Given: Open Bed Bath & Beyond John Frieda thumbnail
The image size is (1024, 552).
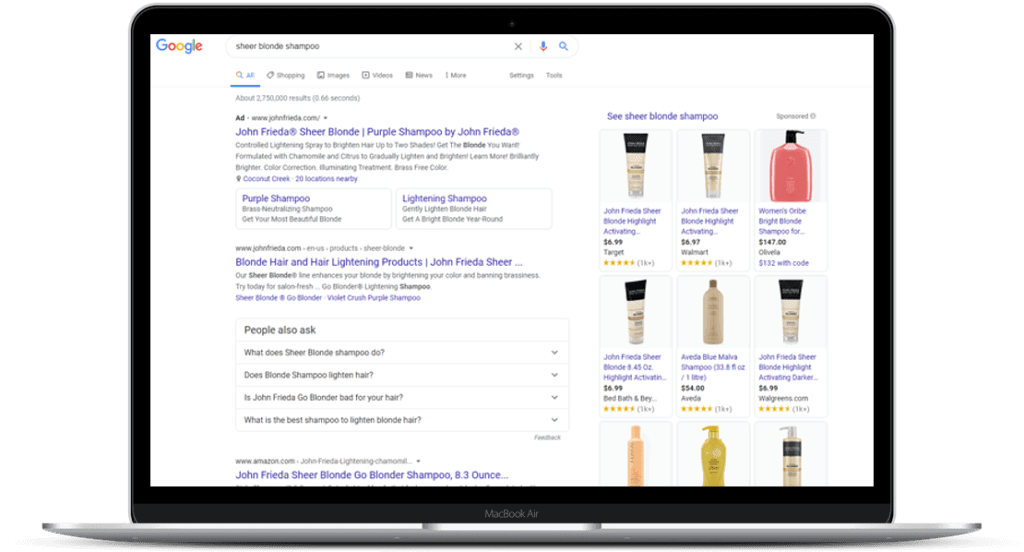Looking at the screenshot, I should 635,312.
